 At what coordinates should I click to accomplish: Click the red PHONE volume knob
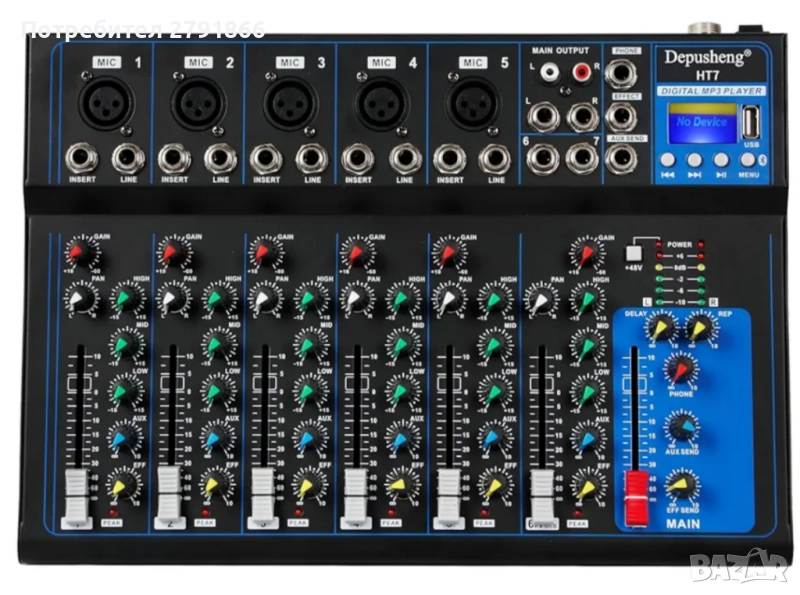682,371
